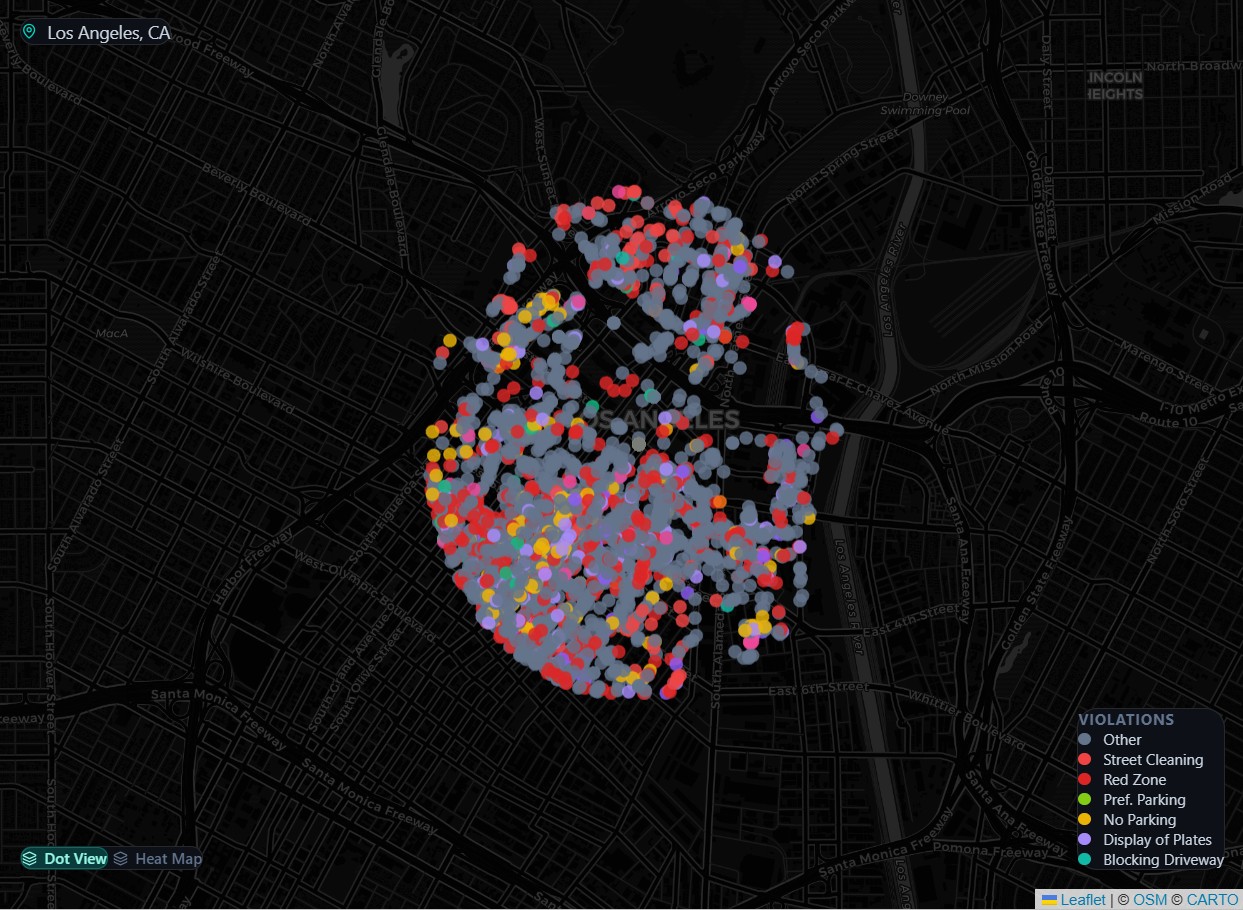Screen dimensions: 1243x910
Task: Click the location pin icon
Action: click(29, 32)
